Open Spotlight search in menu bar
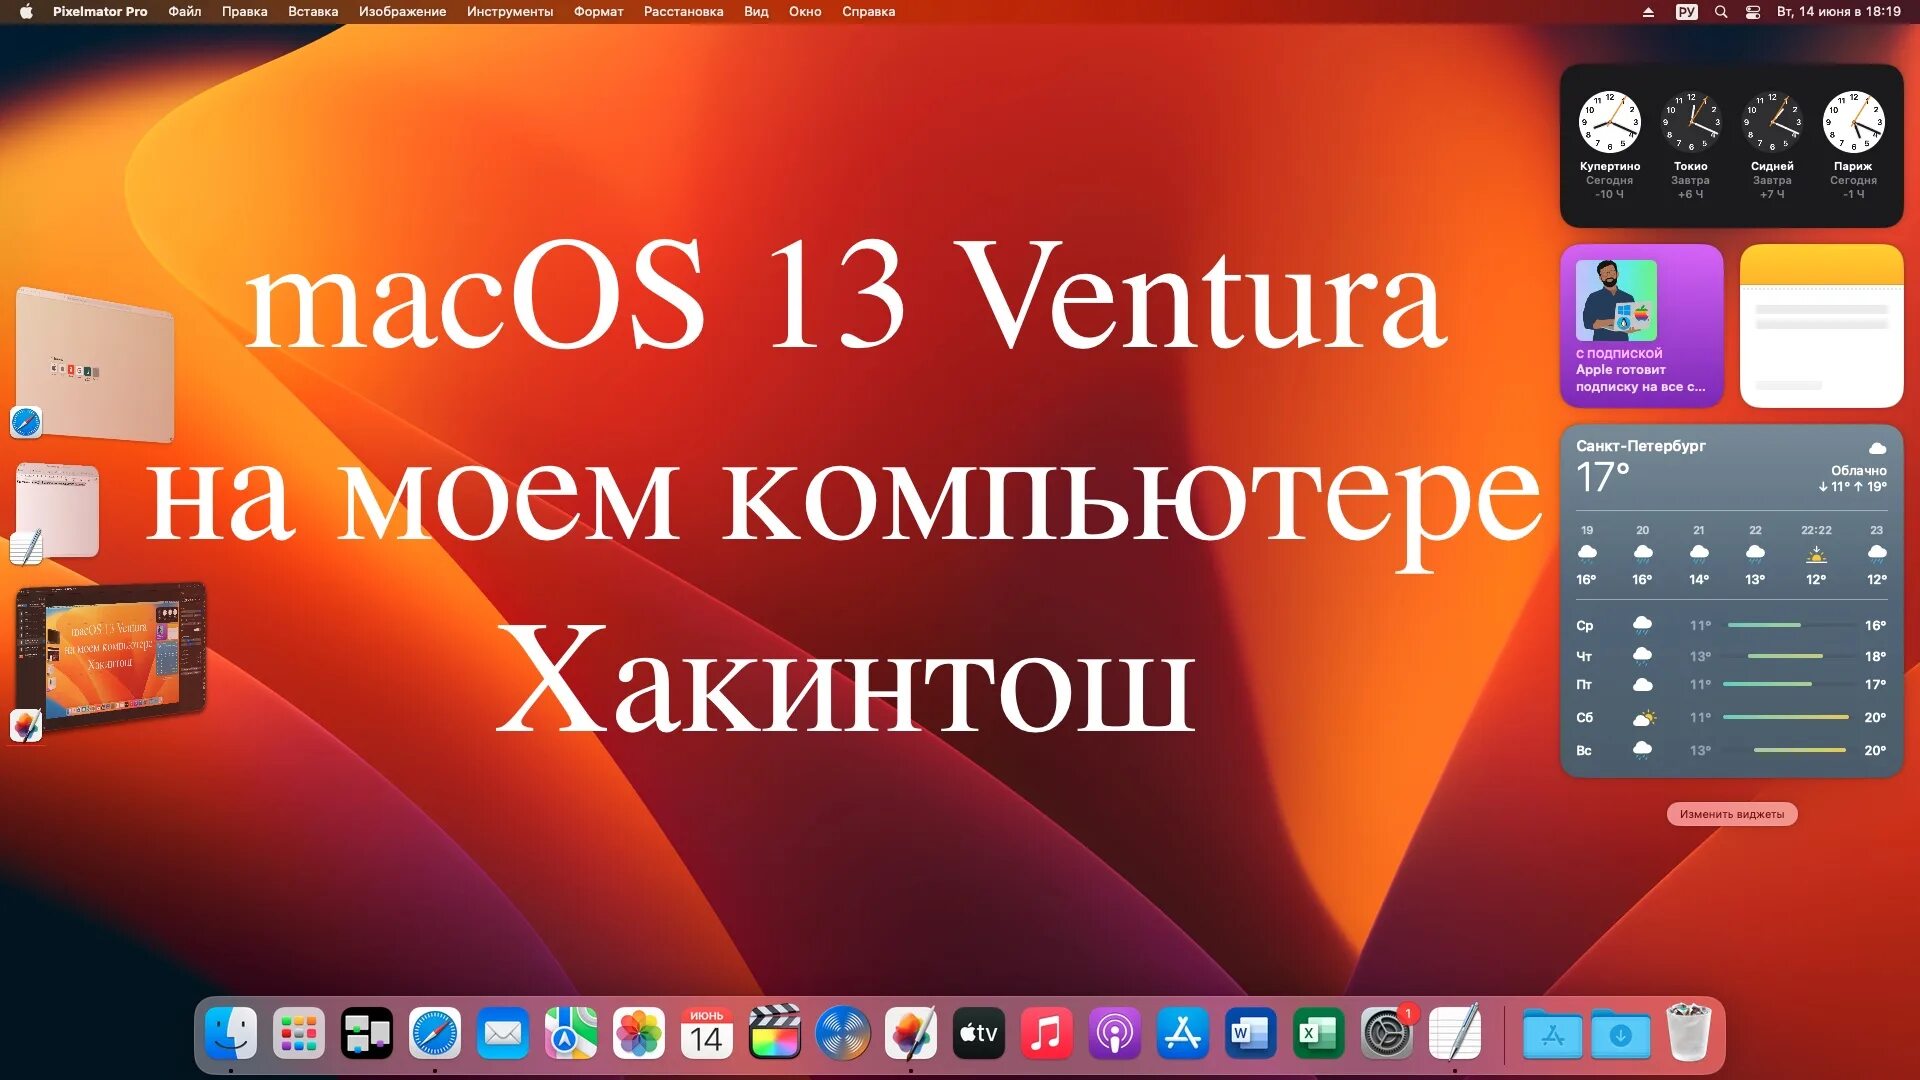 tap(1721, 12)
